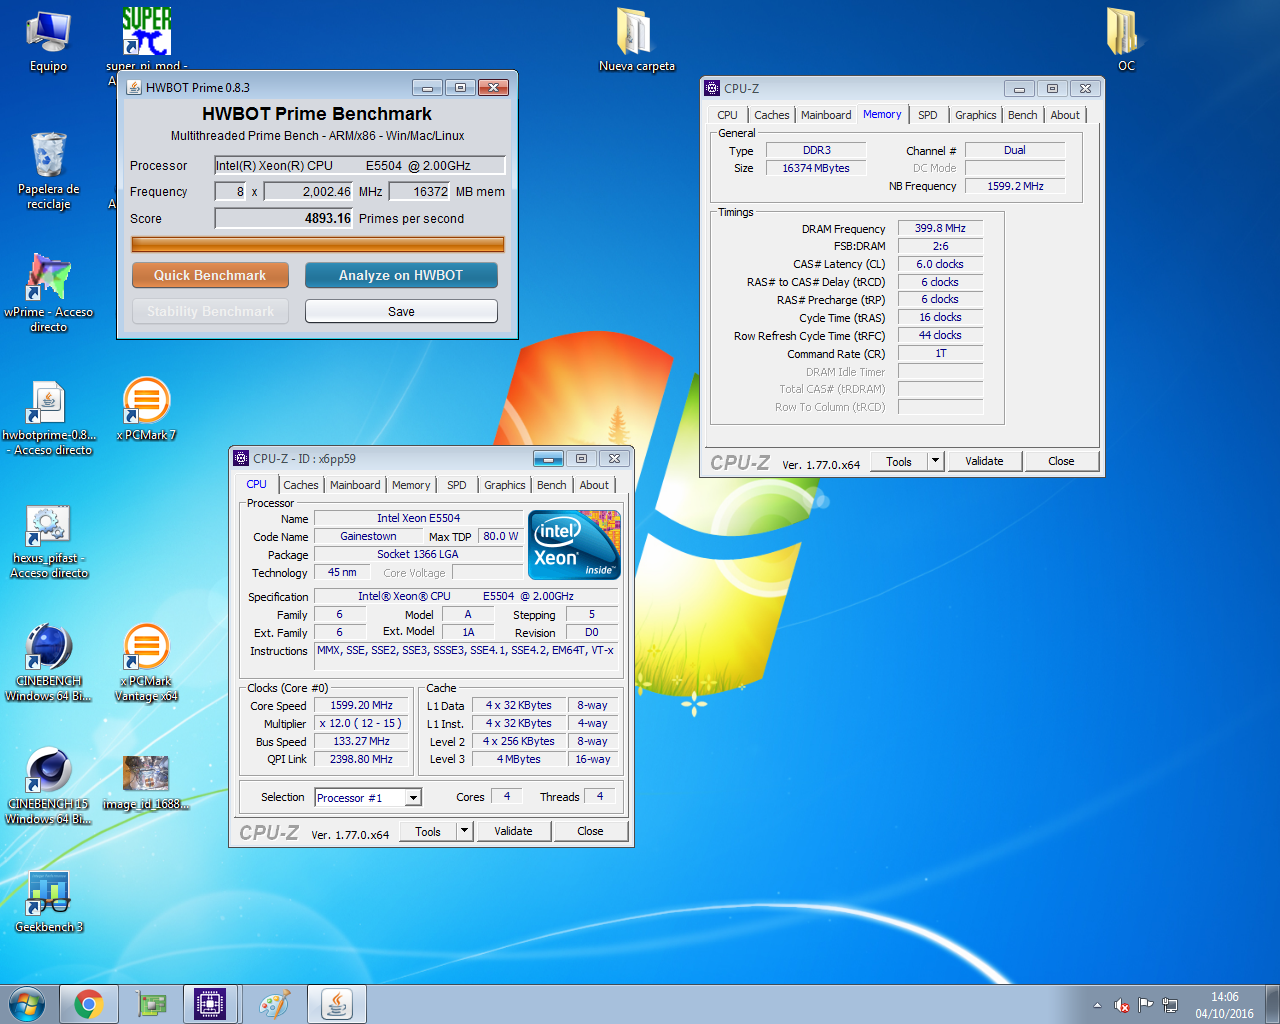Open the super_pi_mod desktop icon
The height and width of the screenshot is (1024, 1280).
(x=146, y=40)
